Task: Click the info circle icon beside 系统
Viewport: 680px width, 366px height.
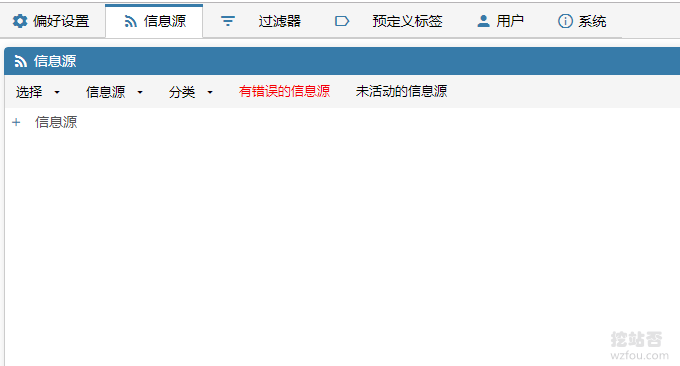Action: point(565,21)
